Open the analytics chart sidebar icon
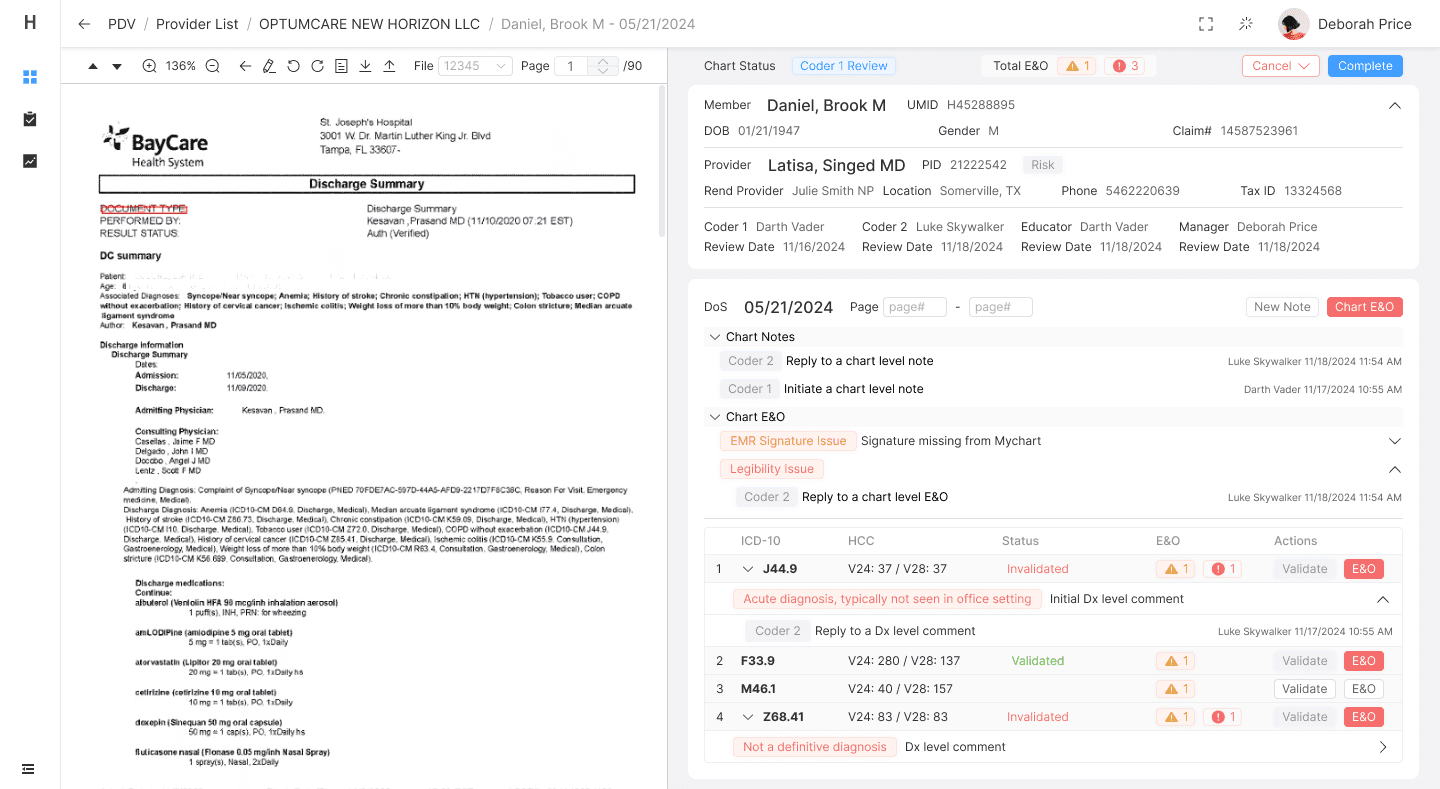The height and width of the screenshot is (789, 1440). coord(30,161)
